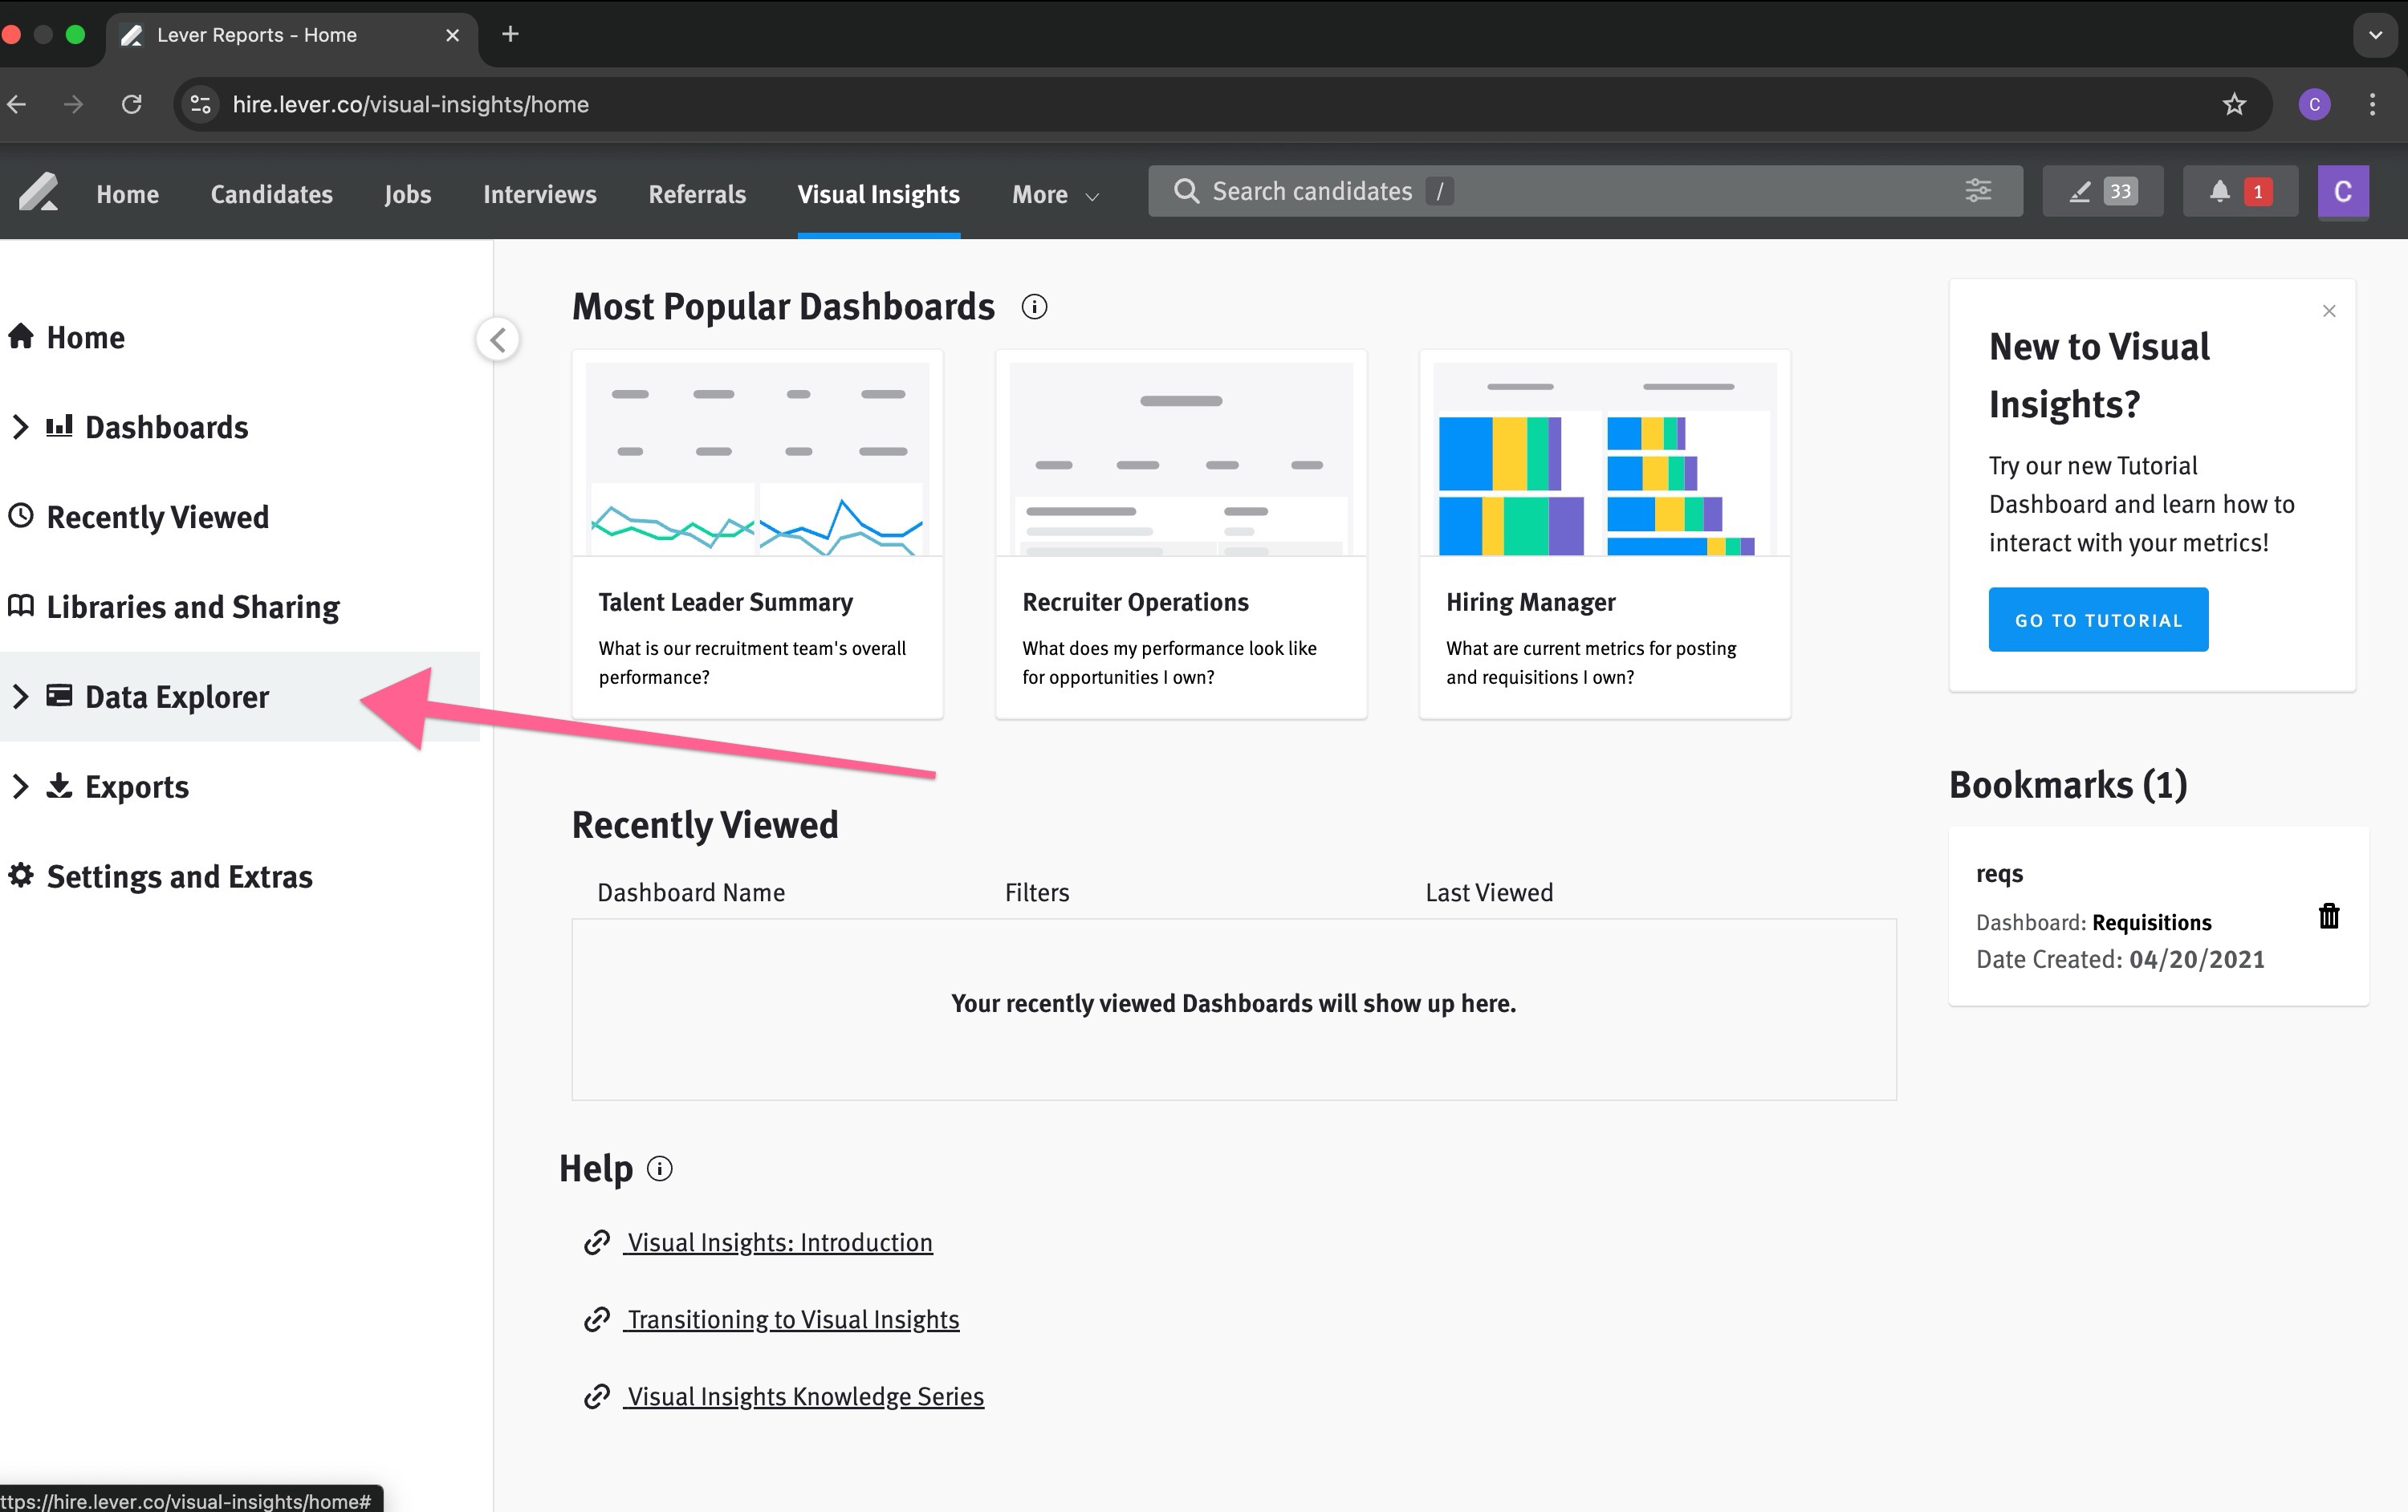Open Visual Insights: Introduction link

tap(779, 1242)
